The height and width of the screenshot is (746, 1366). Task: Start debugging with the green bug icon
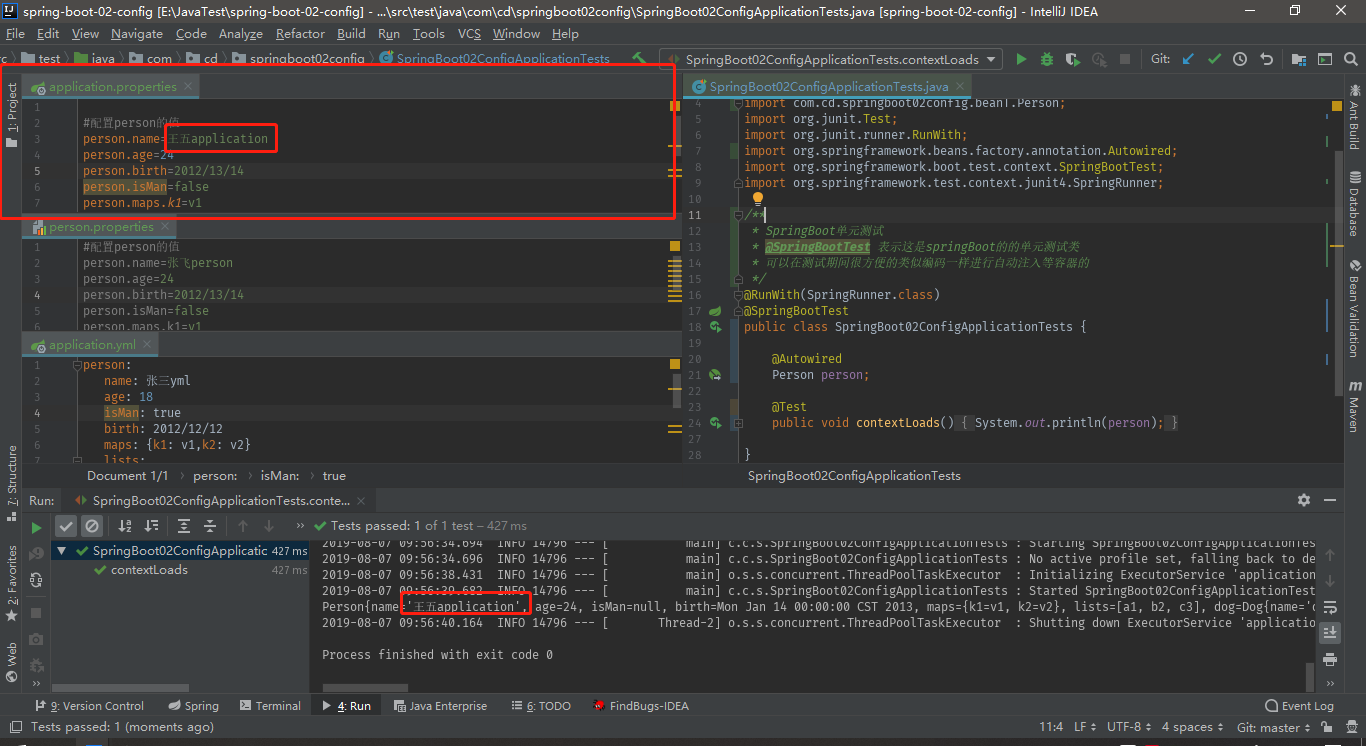point(1047,59)
